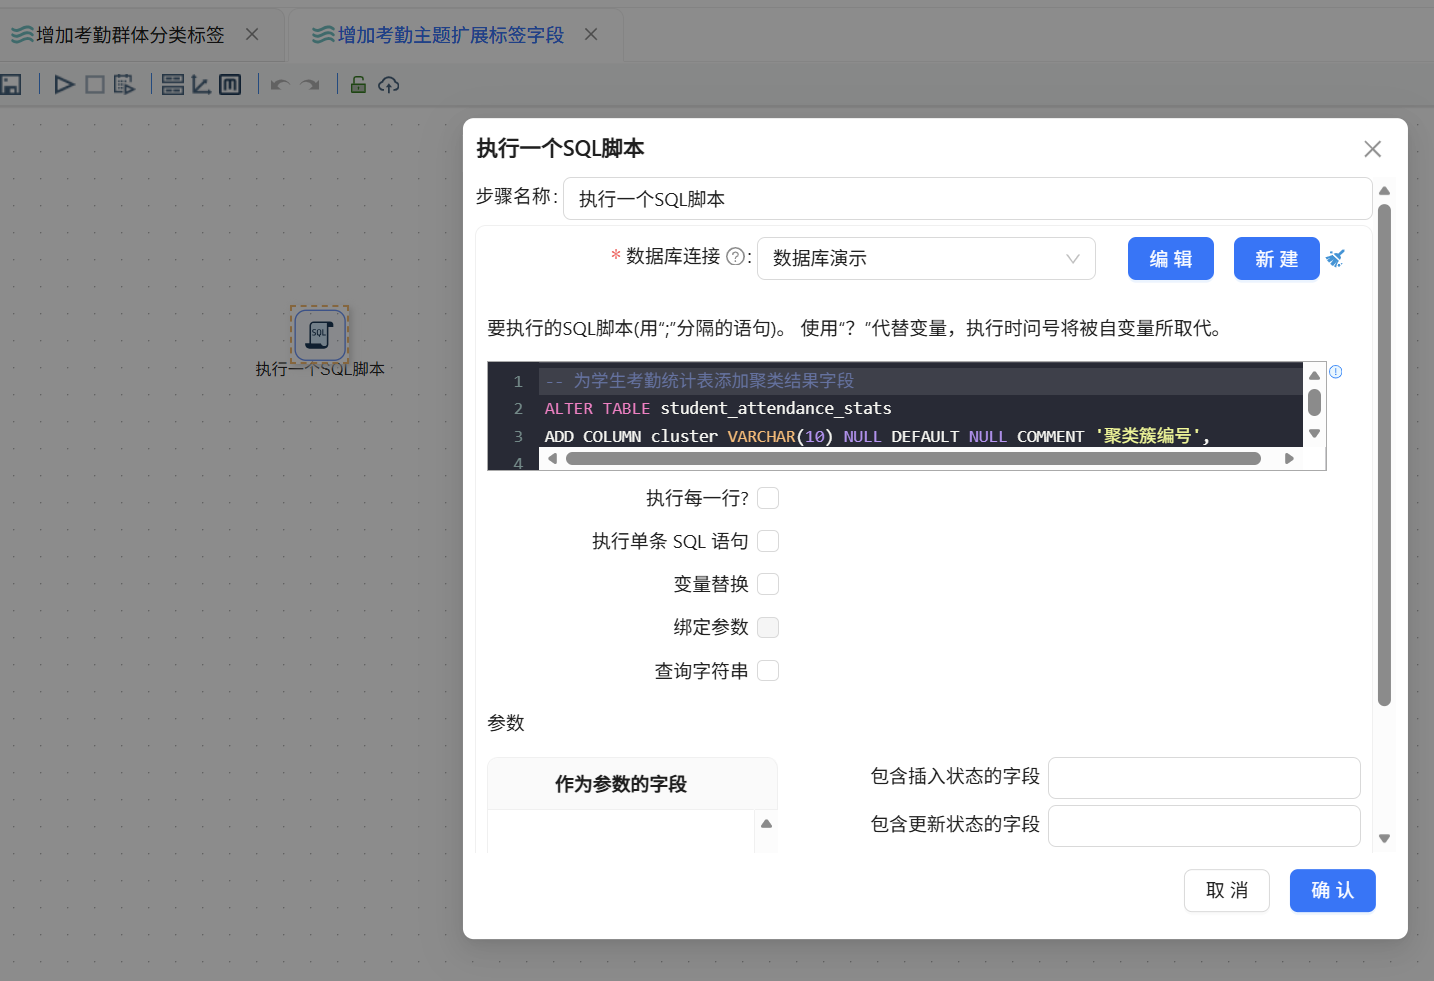Click the broom clean icon beside 新建

point(1335,259)
